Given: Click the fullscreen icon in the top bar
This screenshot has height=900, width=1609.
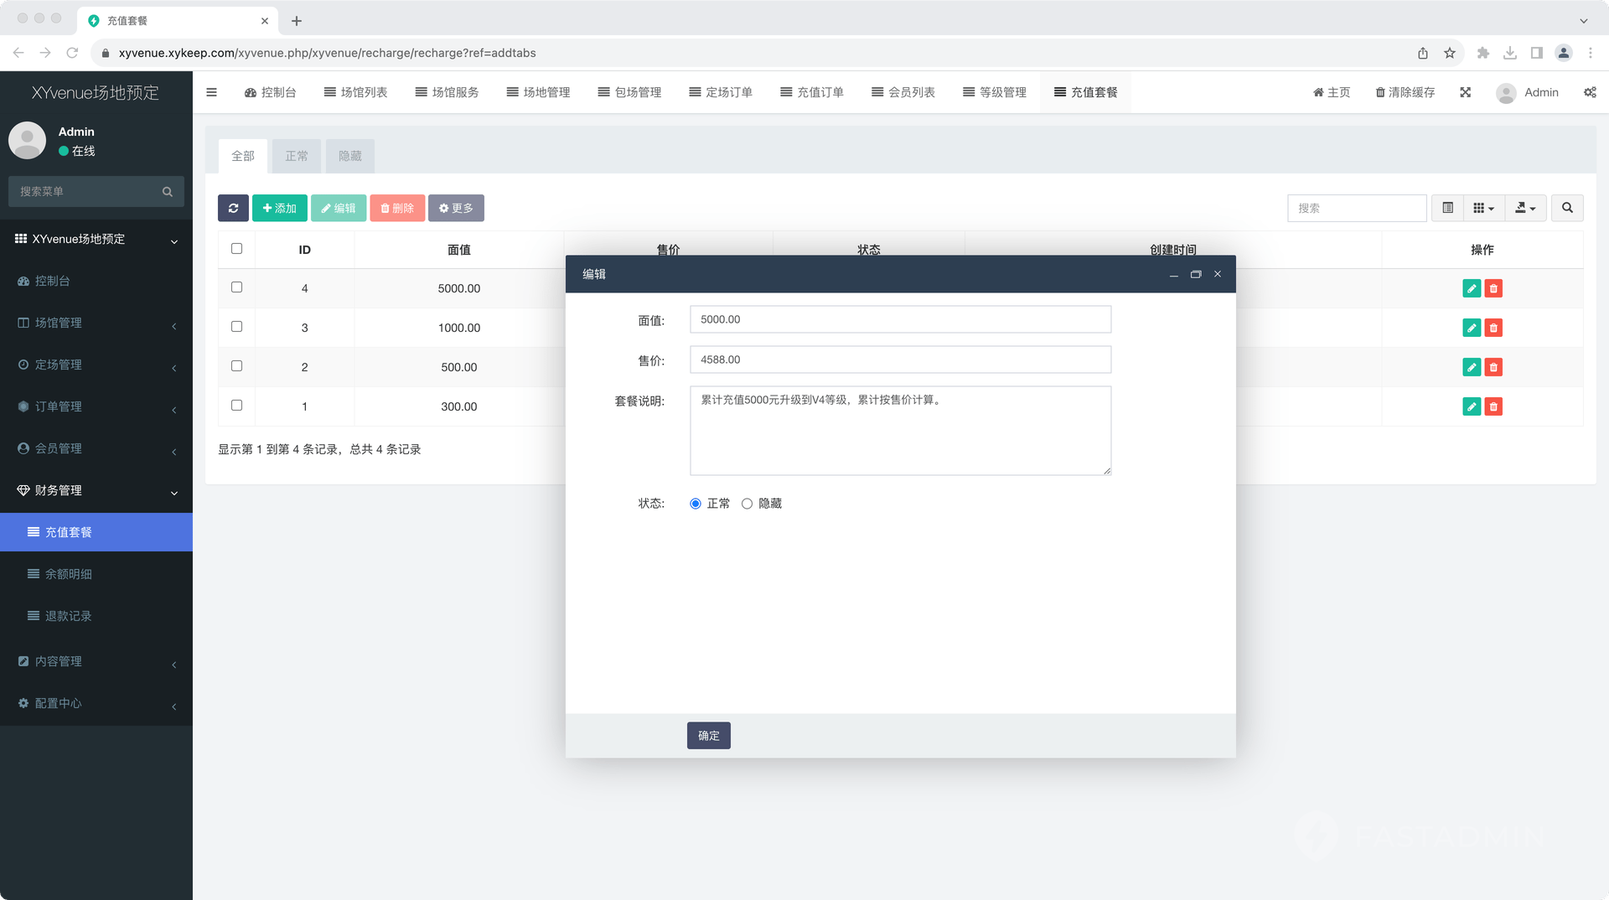Looking at the screenshot, I should 1465,93.
